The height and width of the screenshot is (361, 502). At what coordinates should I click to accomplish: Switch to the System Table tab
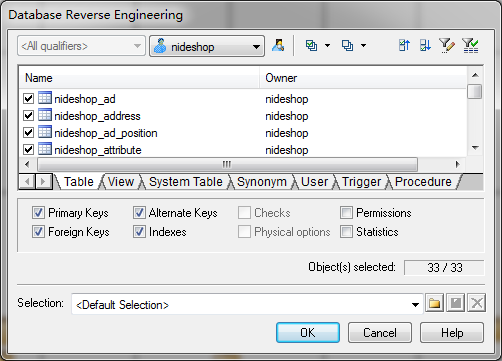point(186,182)
